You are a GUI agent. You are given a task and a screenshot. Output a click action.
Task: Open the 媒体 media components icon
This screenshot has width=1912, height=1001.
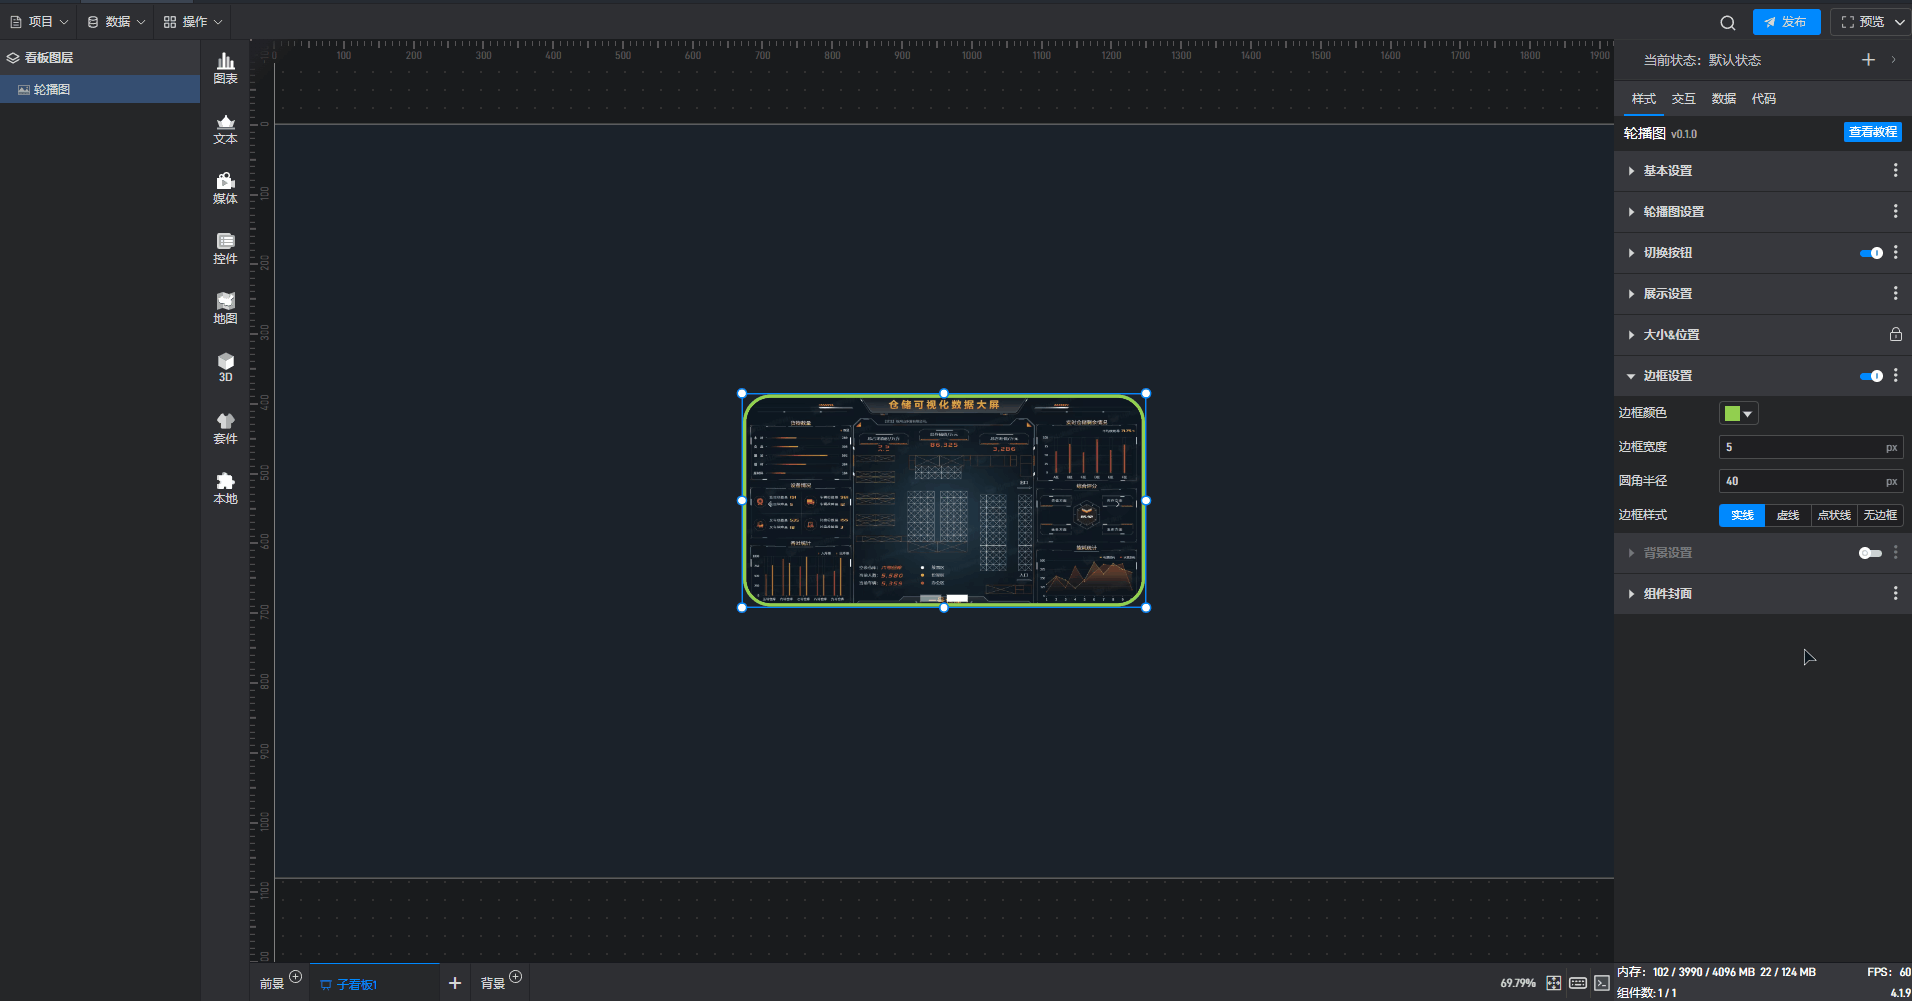pos(225,188)
